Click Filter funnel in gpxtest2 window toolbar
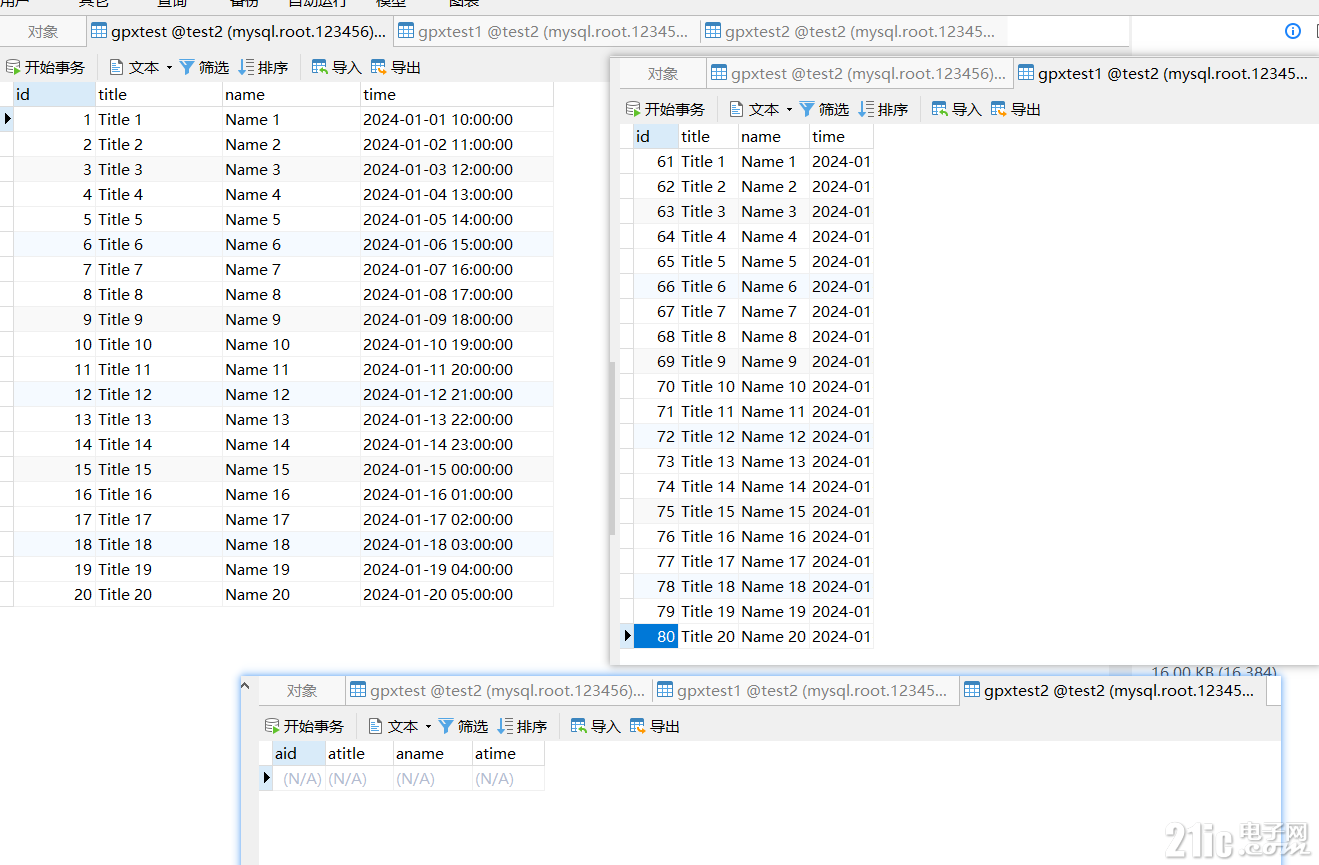Image resolution: width=1319 pixels, height=865 pixels. coord(463,726)
